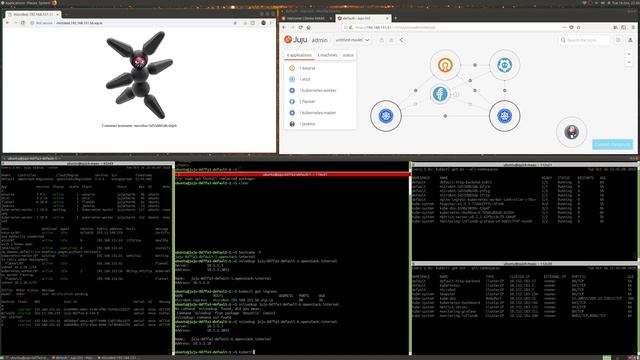Select kubernetes-worker in the application list
The image size is (640, 360).
click(x=320, y=90)
